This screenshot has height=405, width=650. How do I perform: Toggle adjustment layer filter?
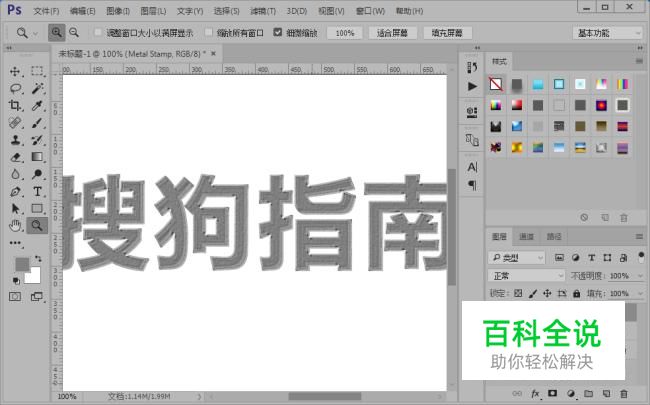pos(575,258)
